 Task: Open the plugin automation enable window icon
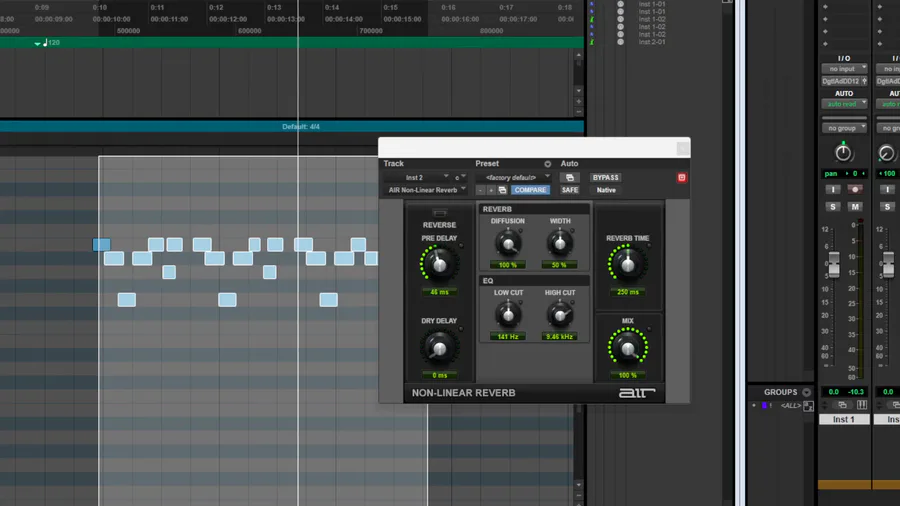pyautogui.click(x=569, y=177)
